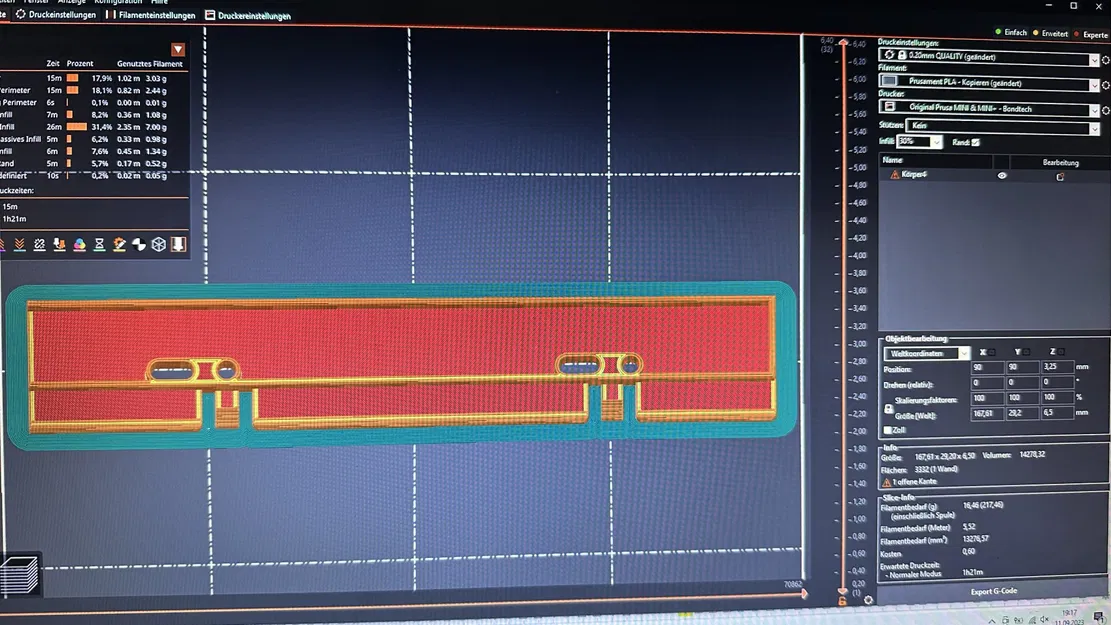This screenshot has height=625, width=1111.
Task: Open Druckeinstellungen preset dropdown 0.20mm QUALITY
Action: 989,57
